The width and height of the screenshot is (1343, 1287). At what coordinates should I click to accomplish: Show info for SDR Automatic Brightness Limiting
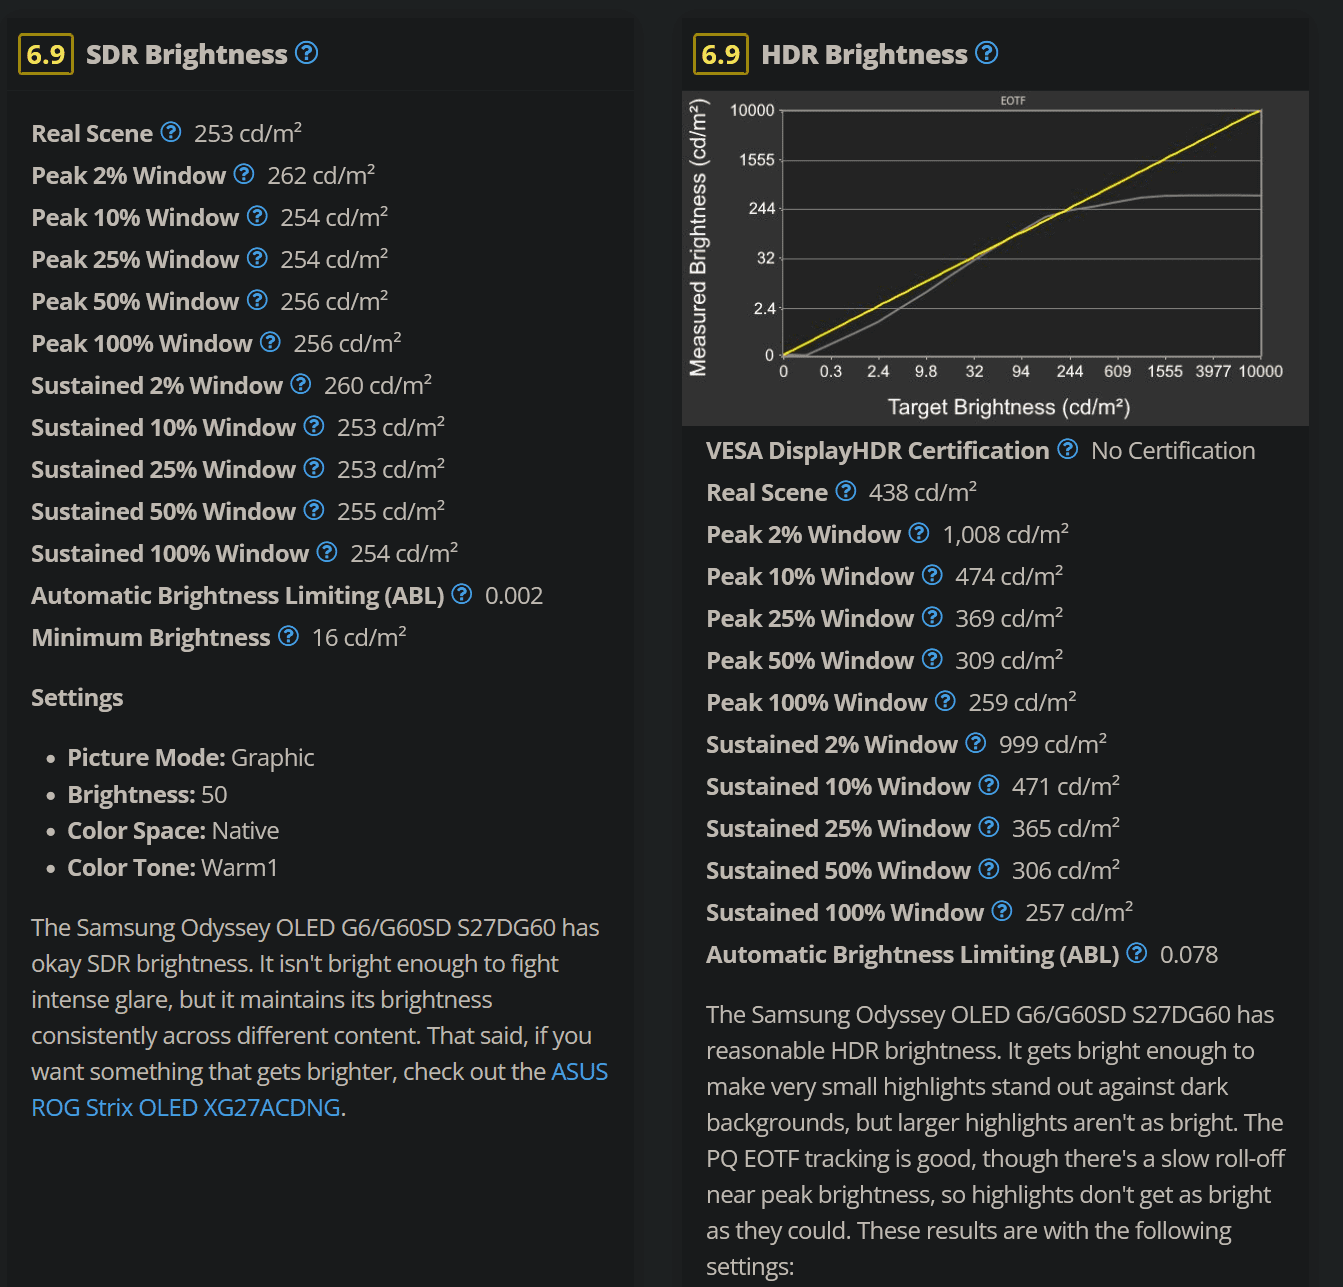[x=461, y=594]
